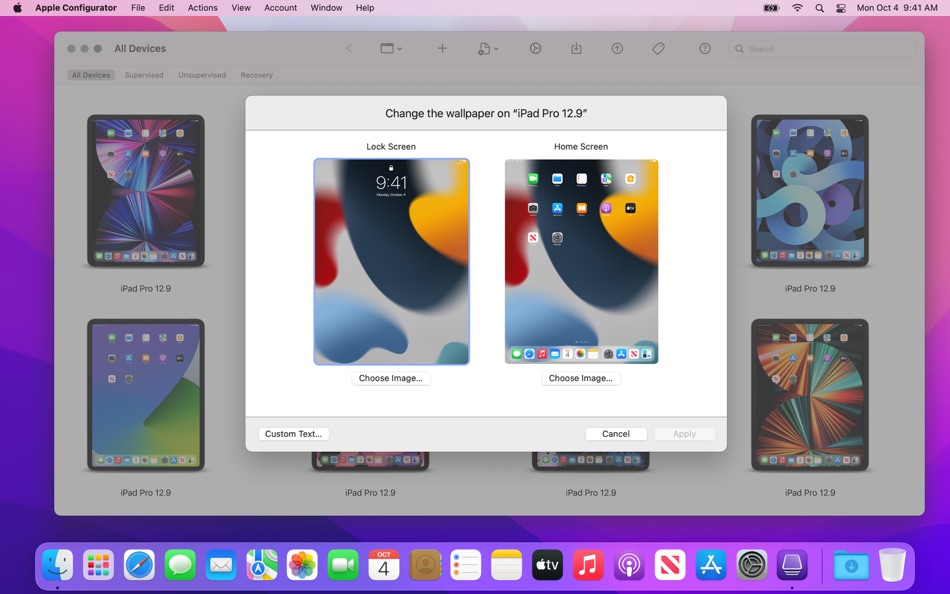This screenshot has height=594, width=950.
Task: Switch to the Recovery tab
Action: 256,75
